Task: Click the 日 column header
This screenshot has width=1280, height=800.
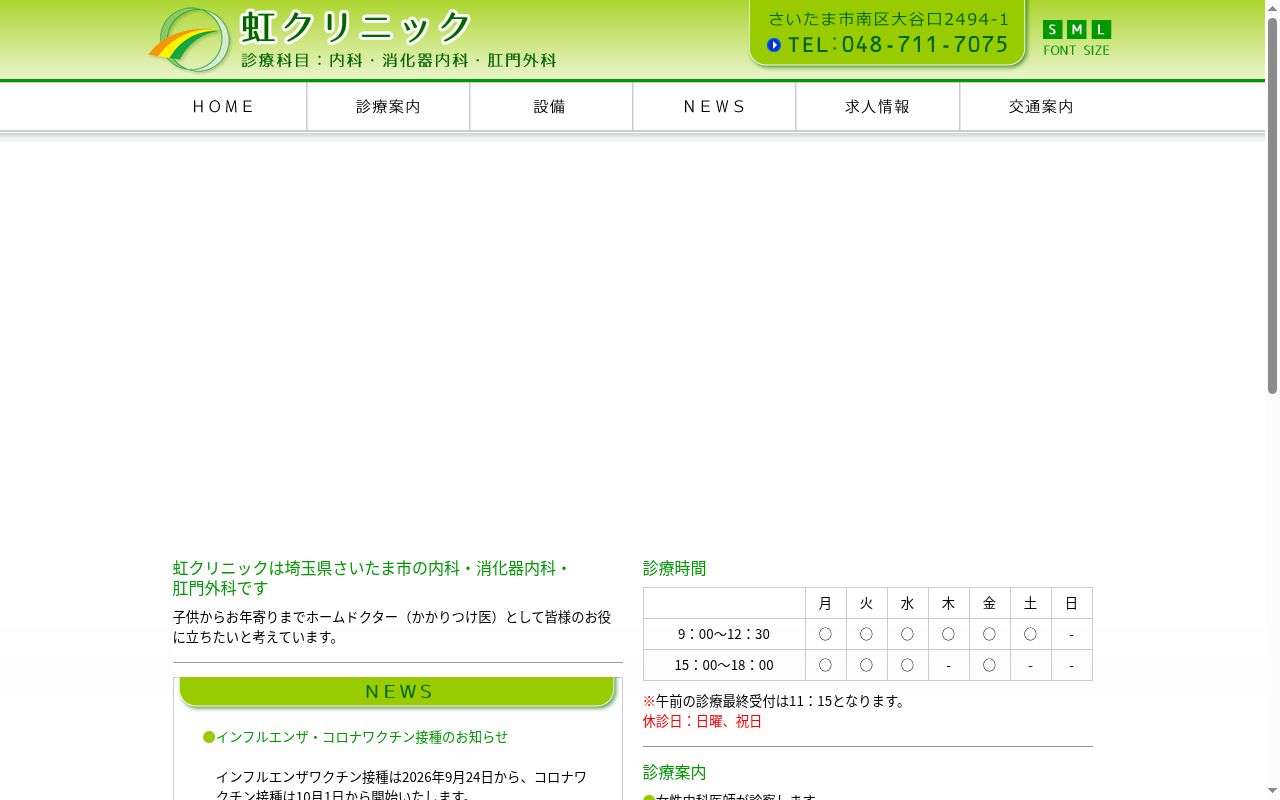Action: (1072, 603)
